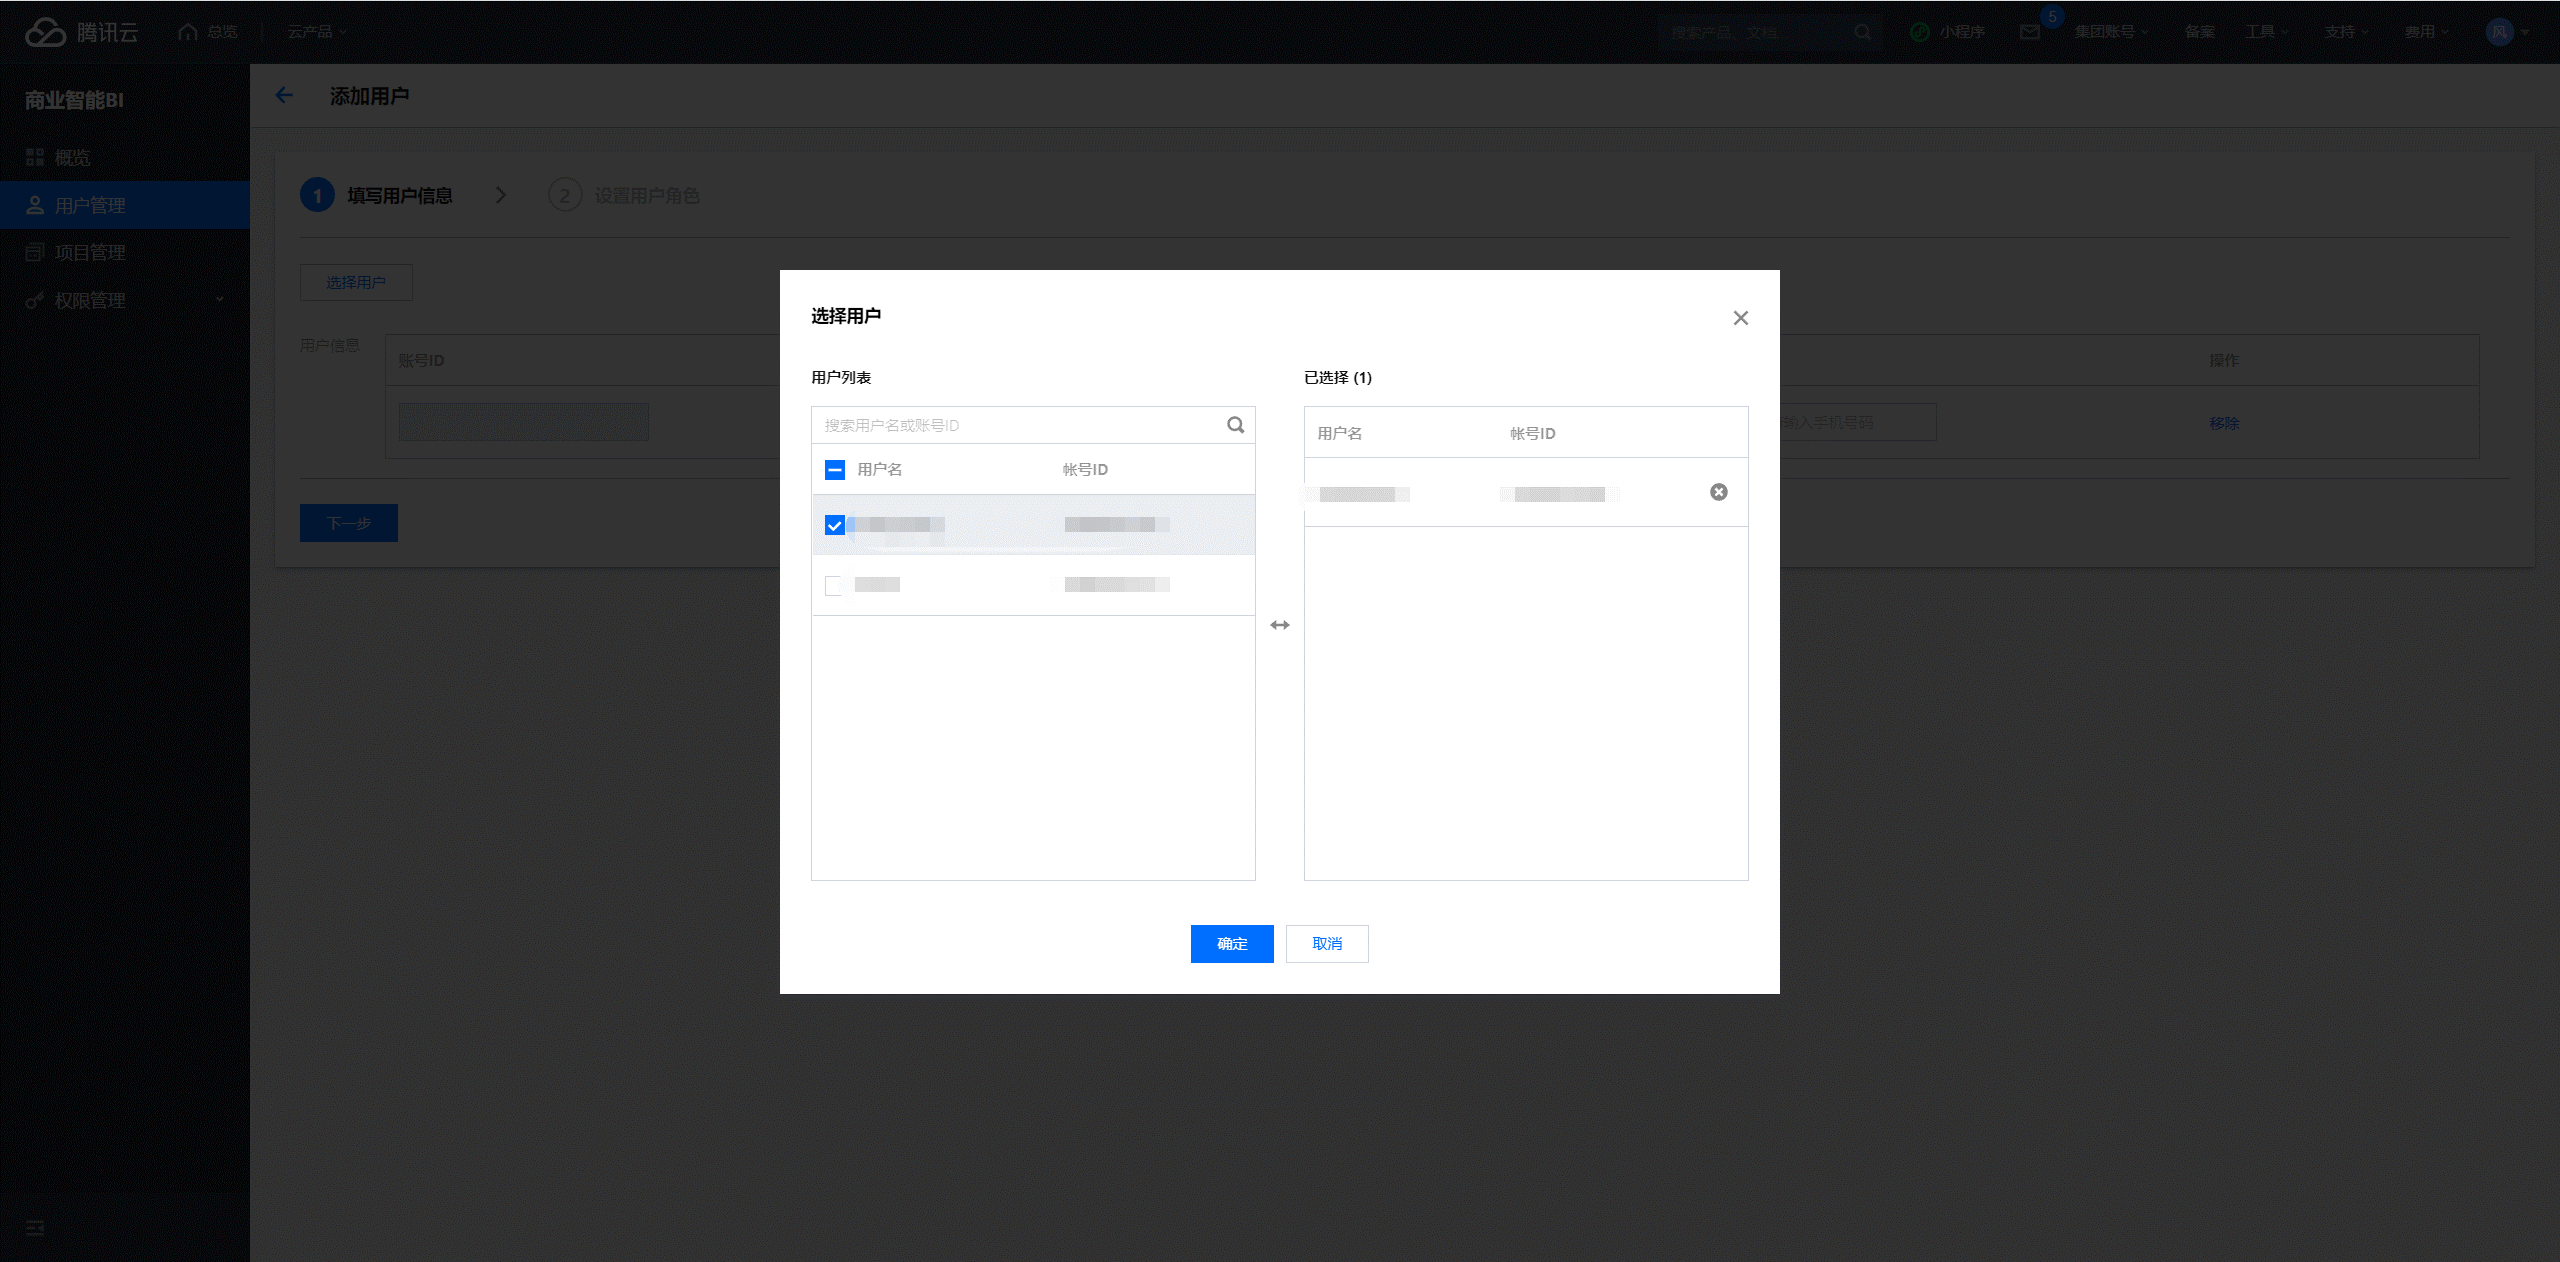Open the mail notifications icon

(x=2029, y=32)
